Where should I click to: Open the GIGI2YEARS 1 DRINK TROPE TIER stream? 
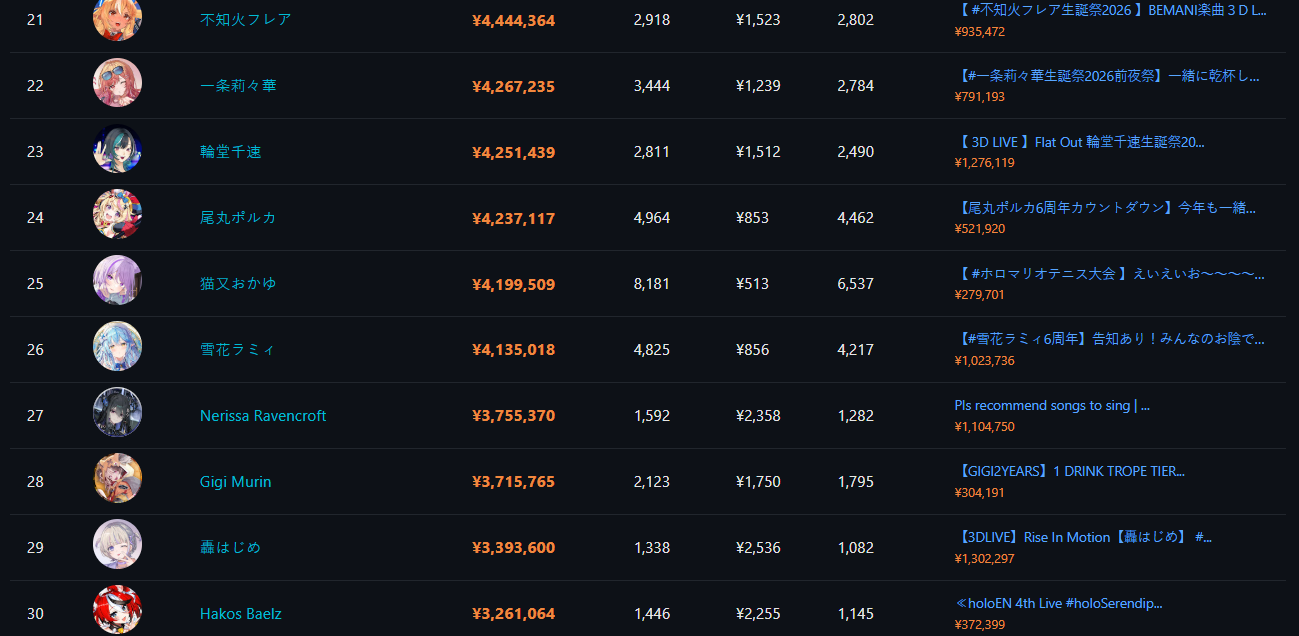coord(1070,471)
